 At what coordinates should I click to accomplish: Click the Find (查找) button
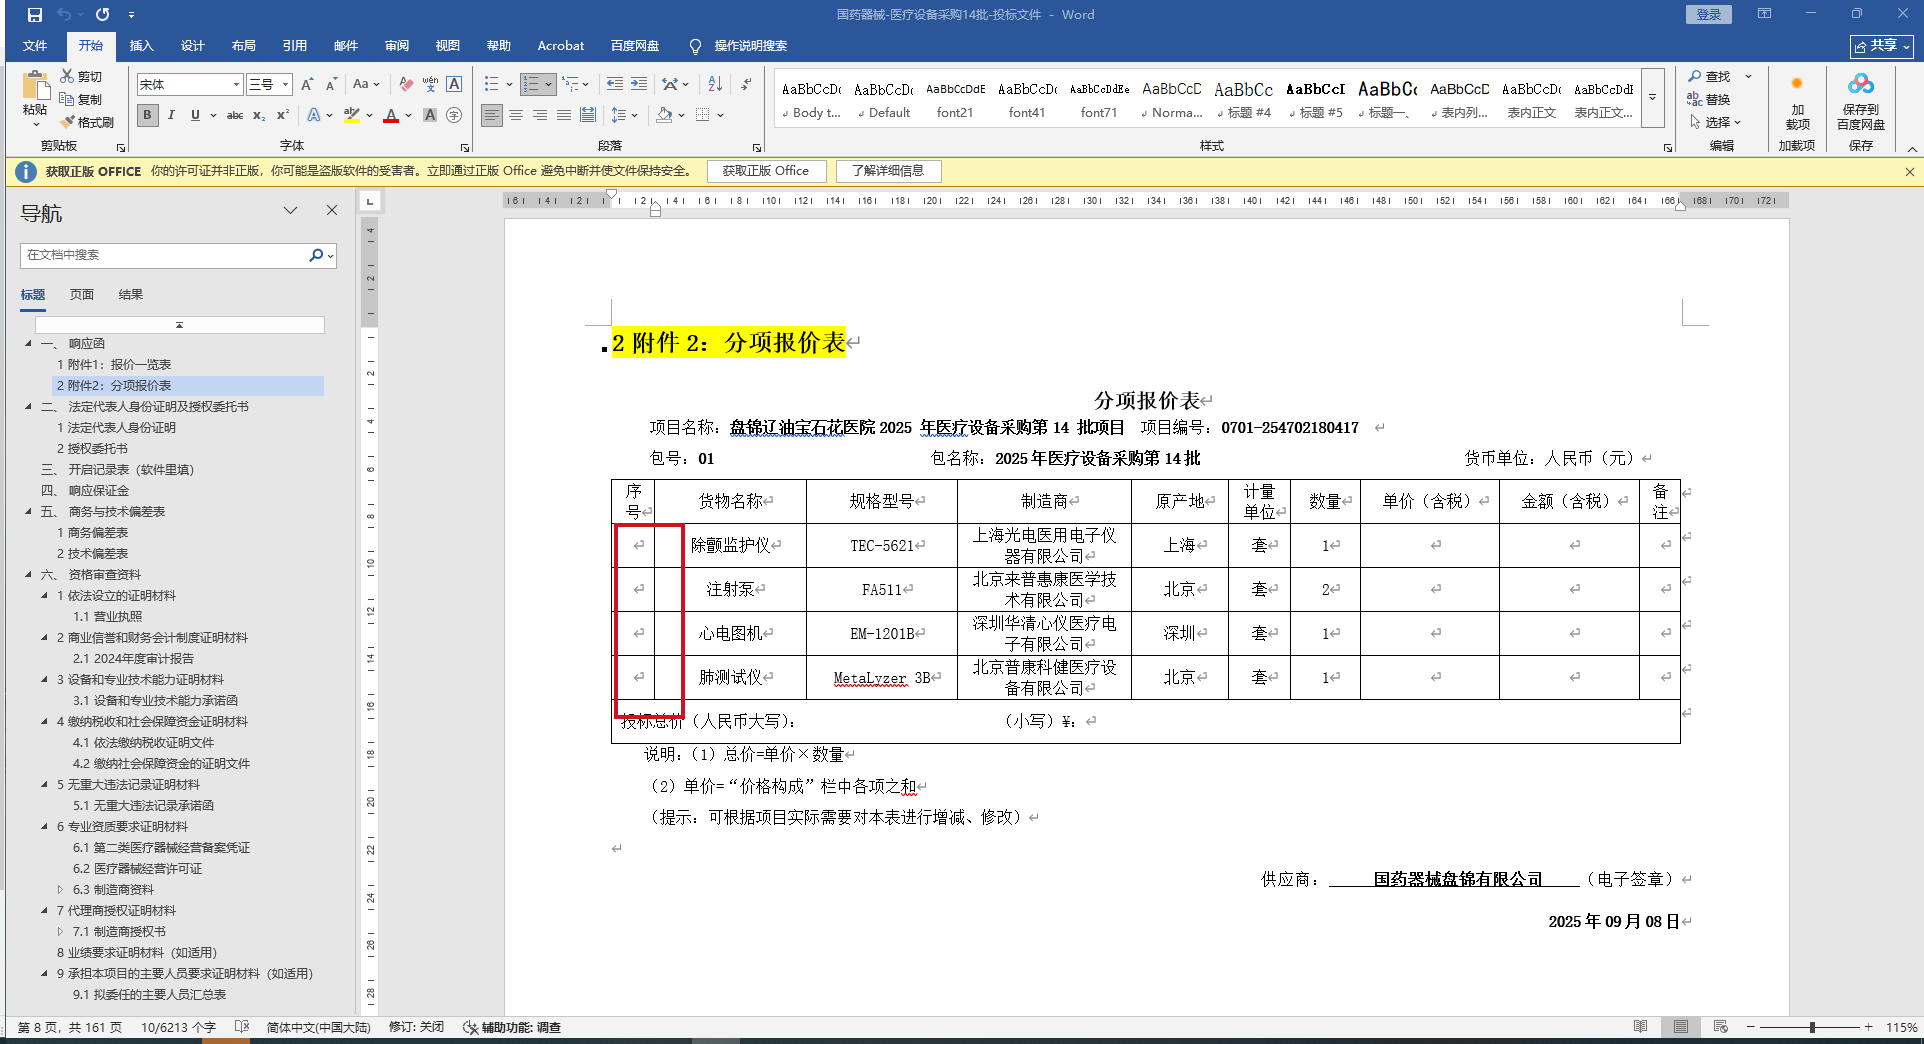(x=1710, y=76)
